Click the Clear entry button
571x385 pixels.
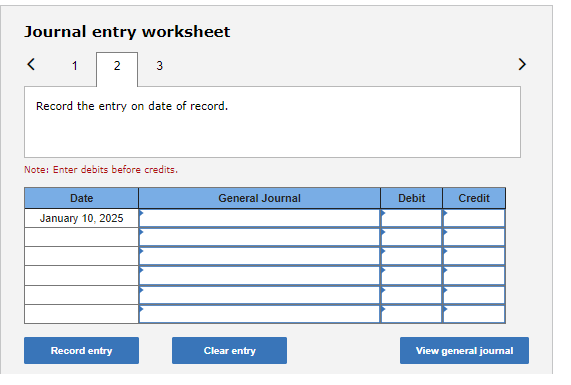click(229, 350)
